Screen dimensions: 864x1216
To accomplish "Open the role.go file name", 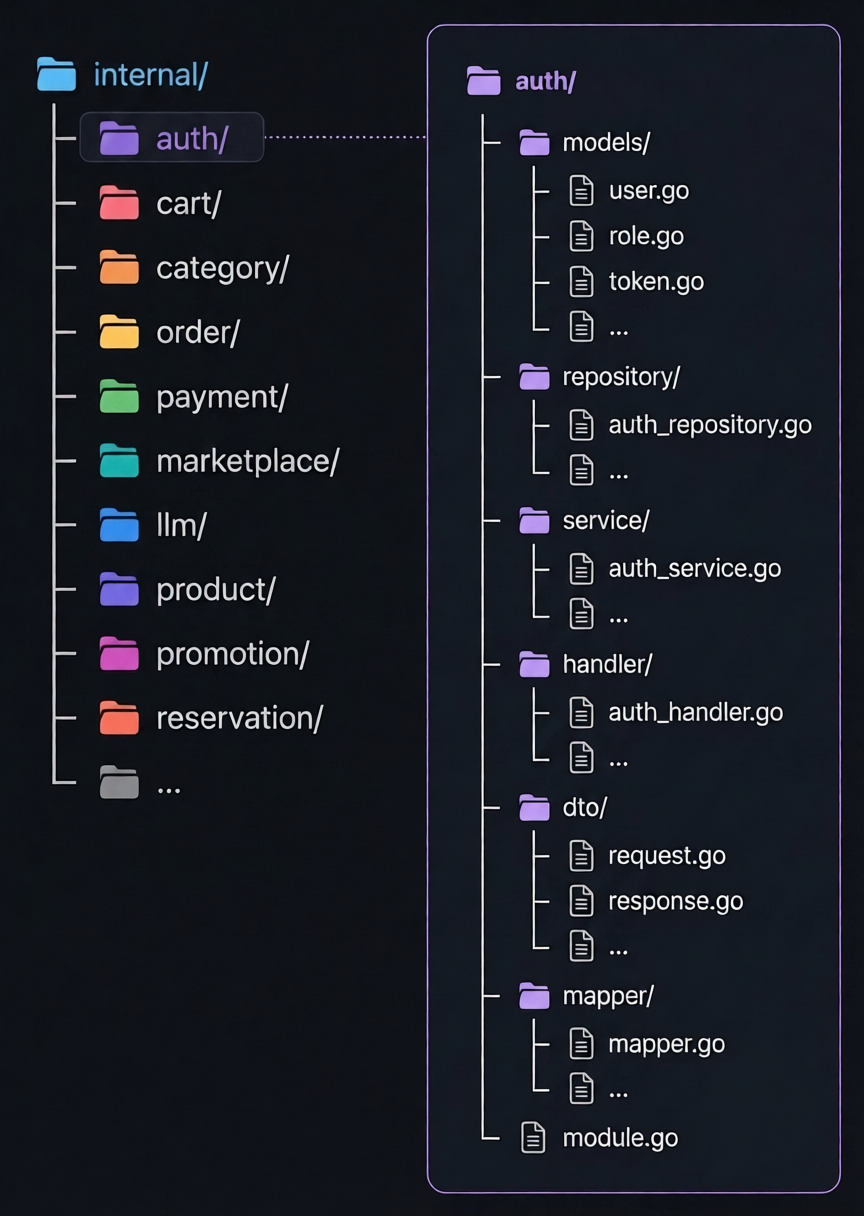I will tap(646, 236).
